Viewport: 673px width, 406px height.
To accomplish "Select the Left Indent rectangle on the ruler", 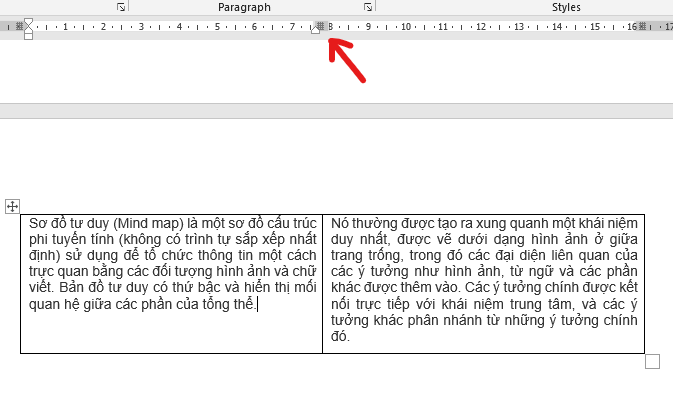I will tap(28, 36).
